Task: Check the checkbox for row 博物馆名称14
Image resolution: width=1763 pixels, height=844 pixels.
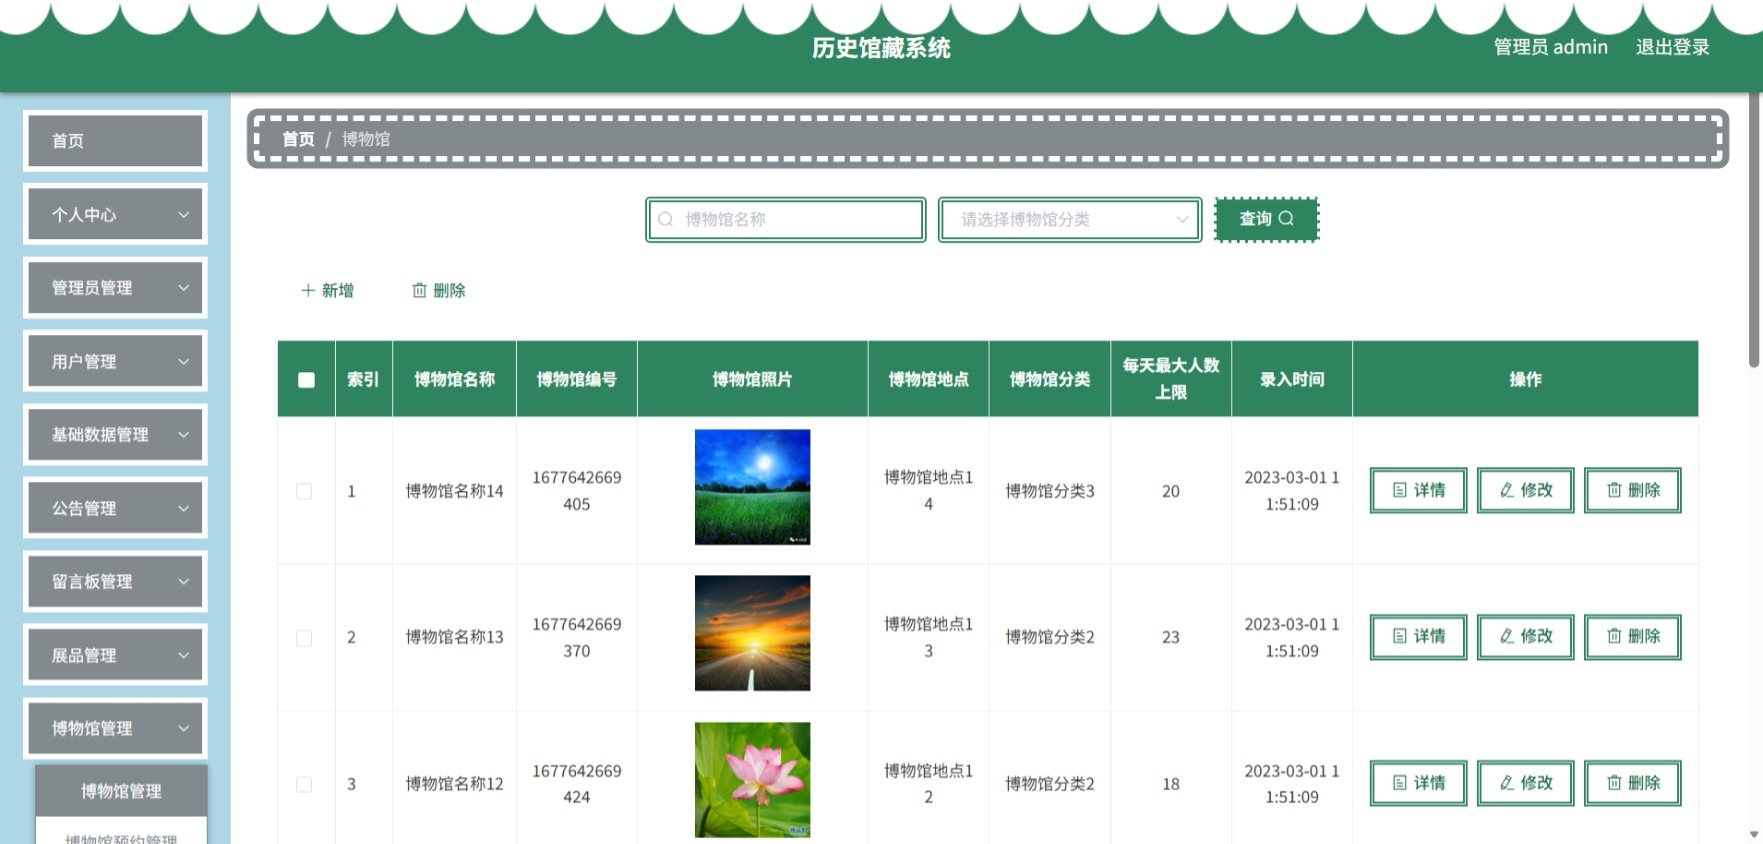Action: pyautogui.click(x=304, y=491)
